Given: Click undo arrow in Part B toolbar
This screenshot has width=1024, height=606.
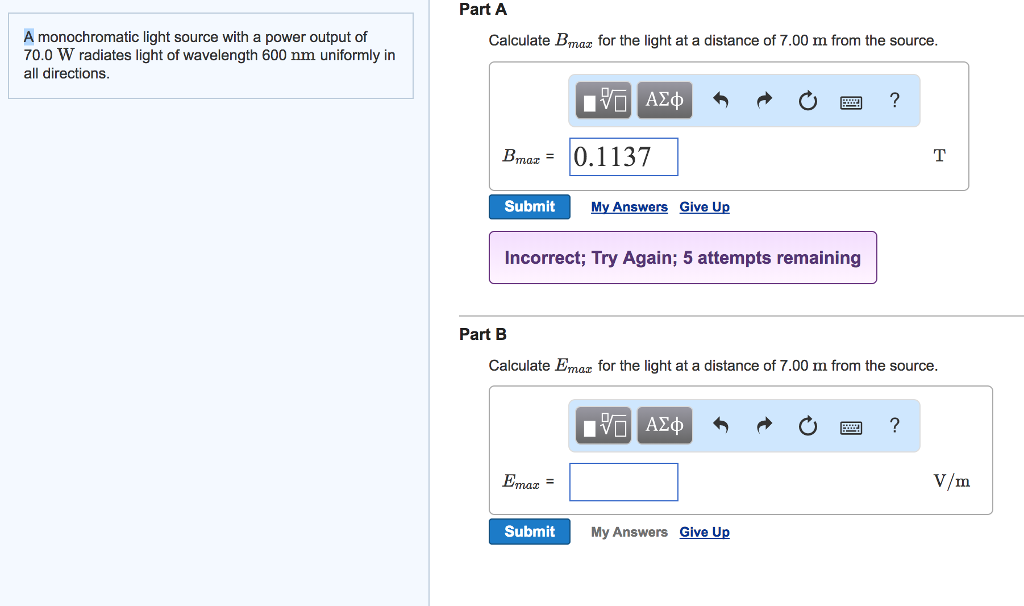Looking at the screenshot, I should [x=720, y=426].
